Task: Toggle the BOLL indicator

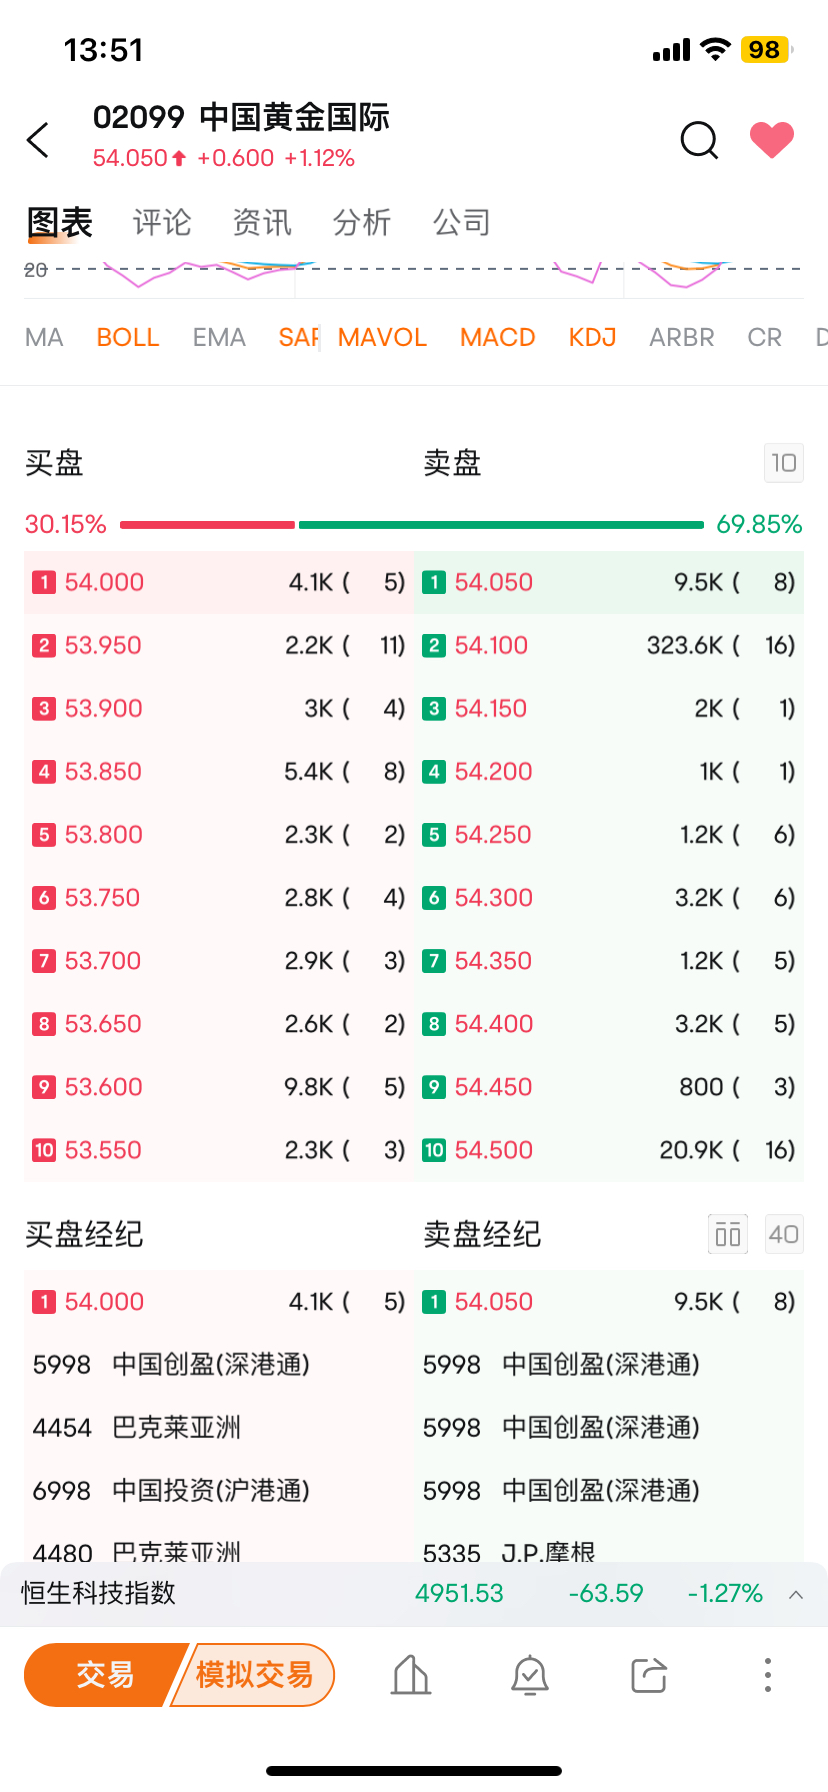Action: (128, 338)
